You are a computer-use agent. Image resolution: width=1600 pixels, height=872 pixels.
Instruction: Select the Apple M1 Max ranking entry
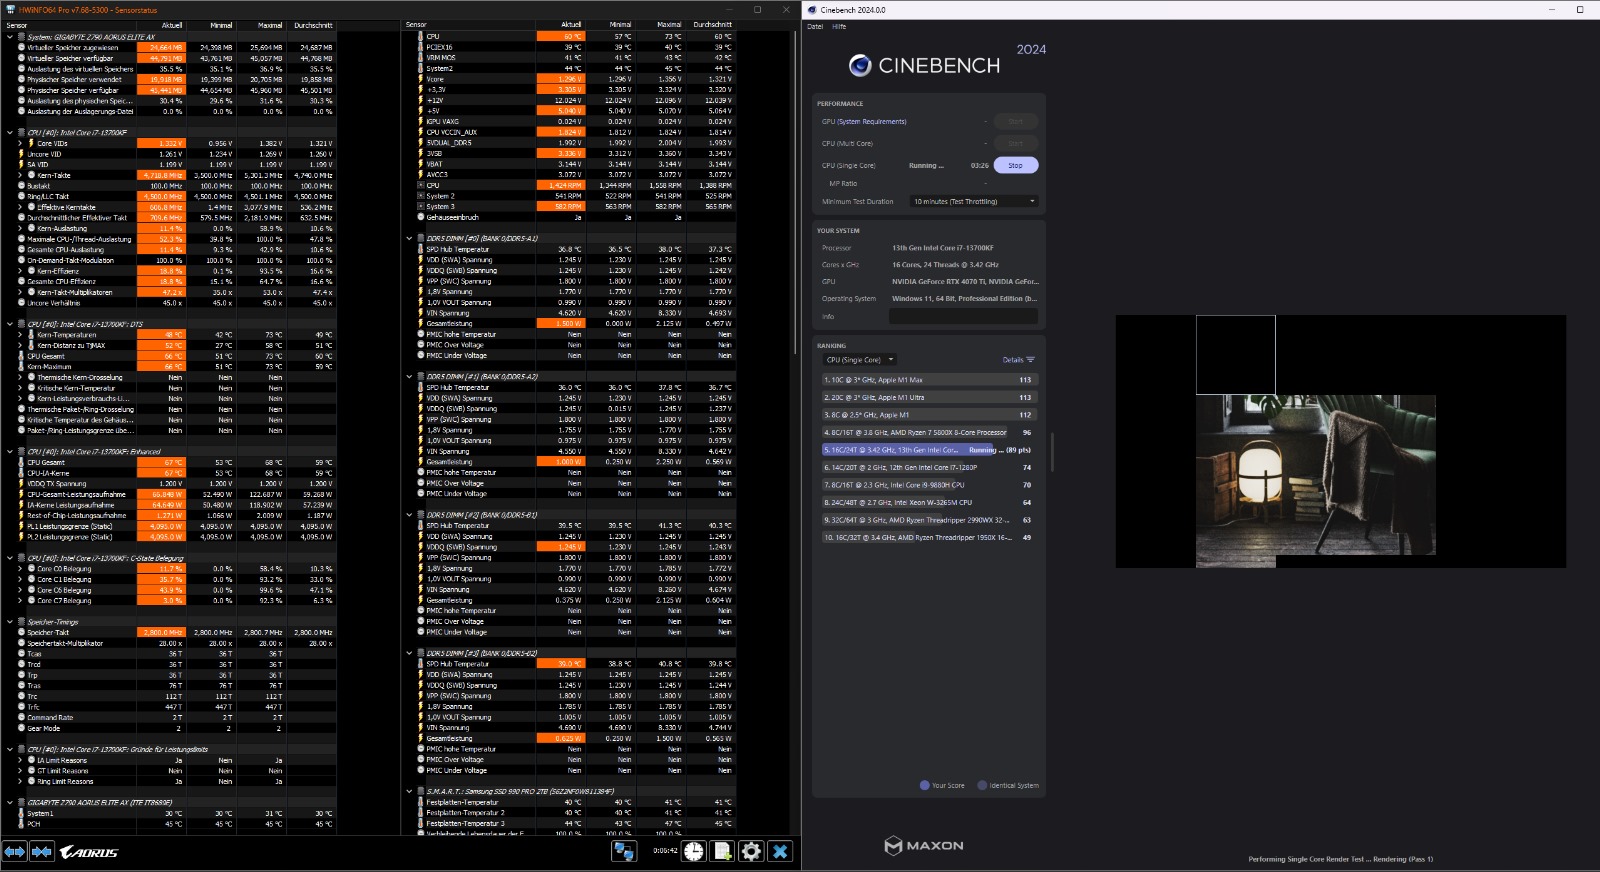929,380
